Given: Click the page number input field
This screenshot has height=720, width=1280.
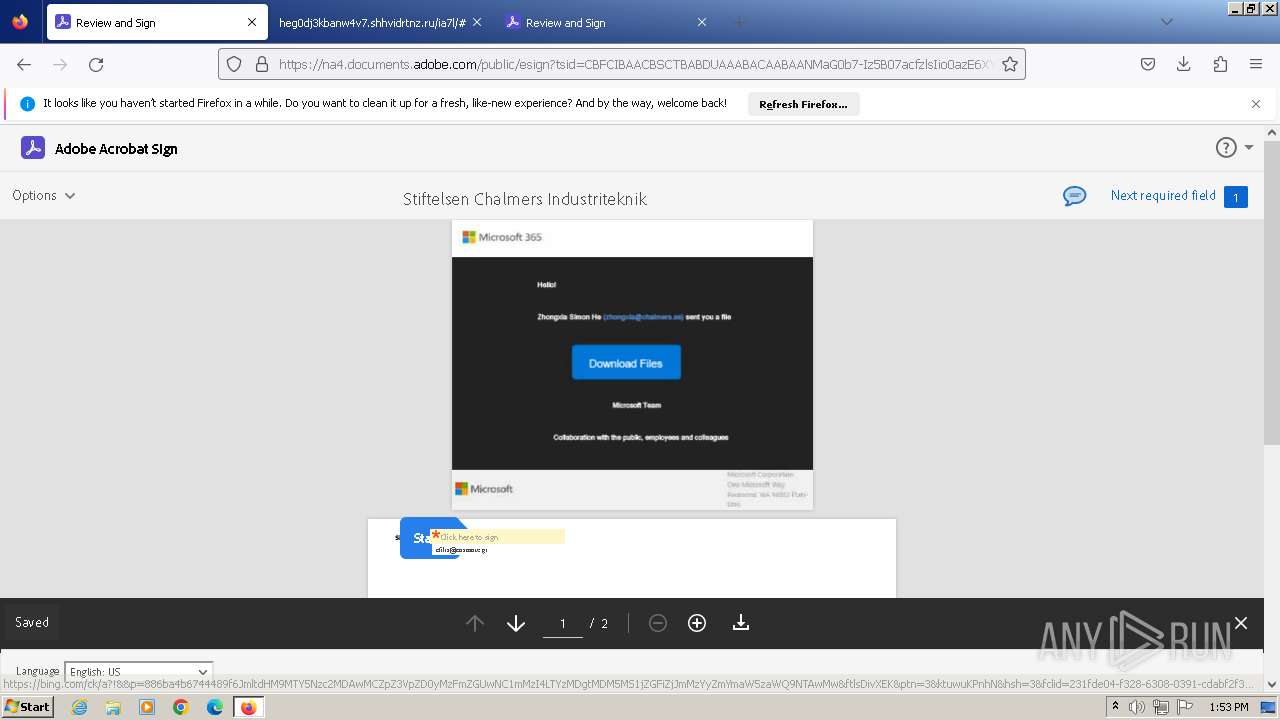Looking at the screenshot, I should pos(562,623).
